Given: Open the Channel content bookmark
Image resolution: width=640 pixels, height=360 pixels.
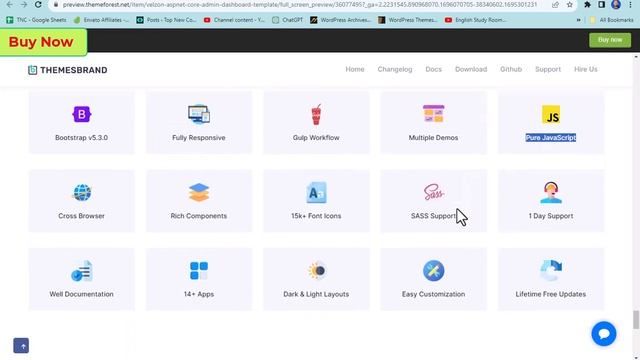Looking at the screenshot, I should coord(234,20).
